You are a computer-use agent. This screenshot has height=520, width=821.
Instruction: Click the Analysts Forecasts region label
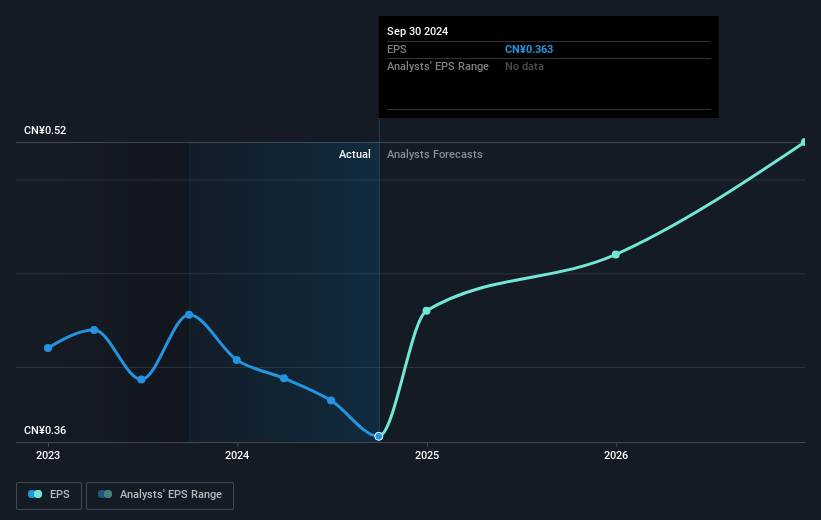tap(435, 154)
